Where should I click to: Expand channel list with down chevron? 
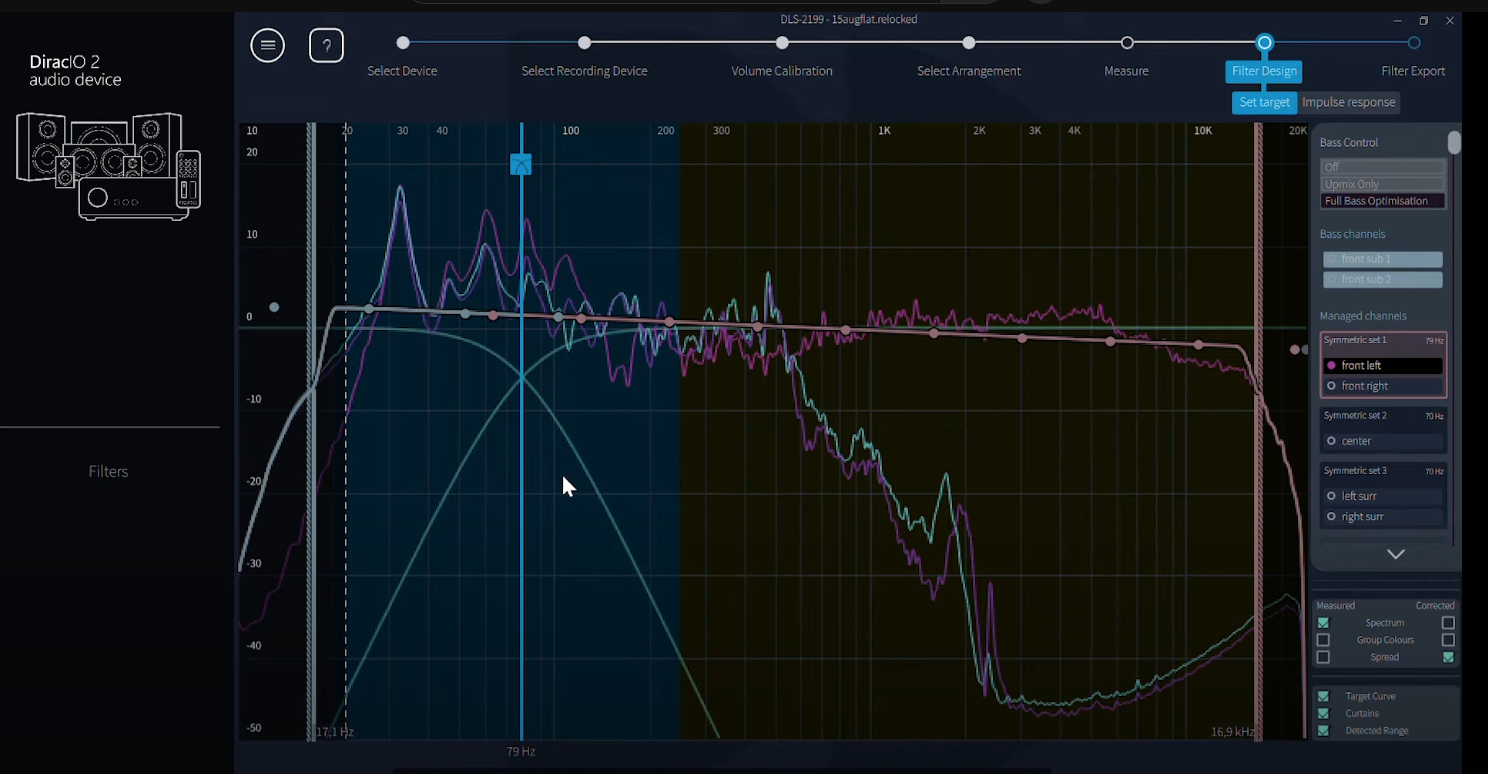(x=1396, y=554)
